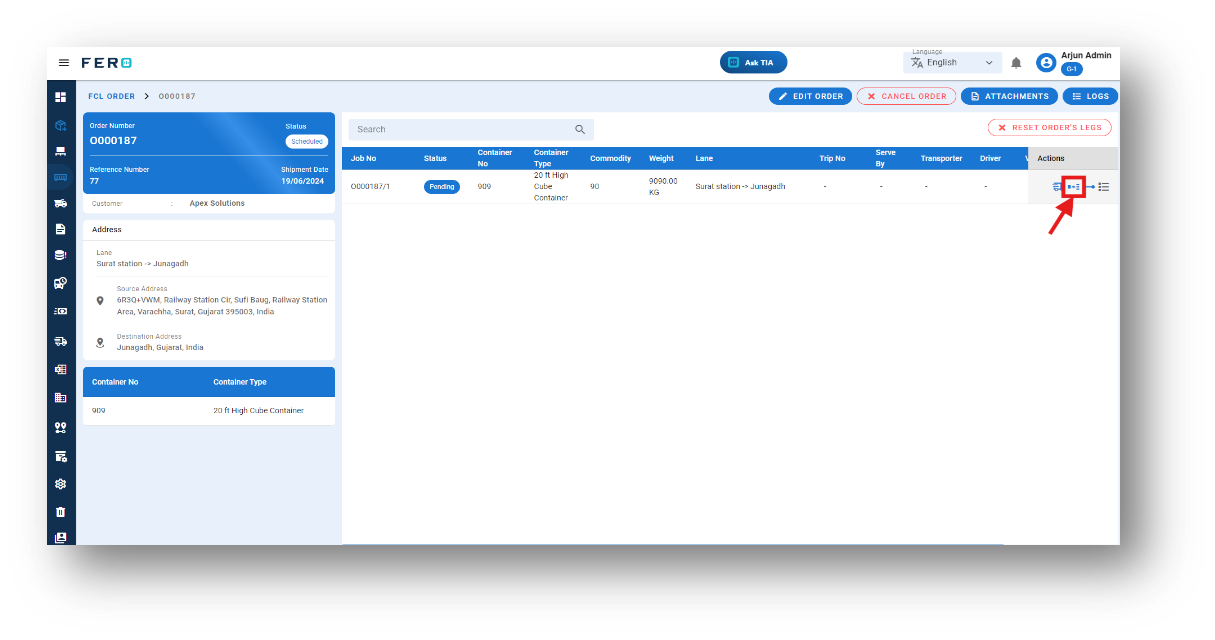Open the Arjun Admin profile avatar
1215x640 pixels.
[1046, 63]
